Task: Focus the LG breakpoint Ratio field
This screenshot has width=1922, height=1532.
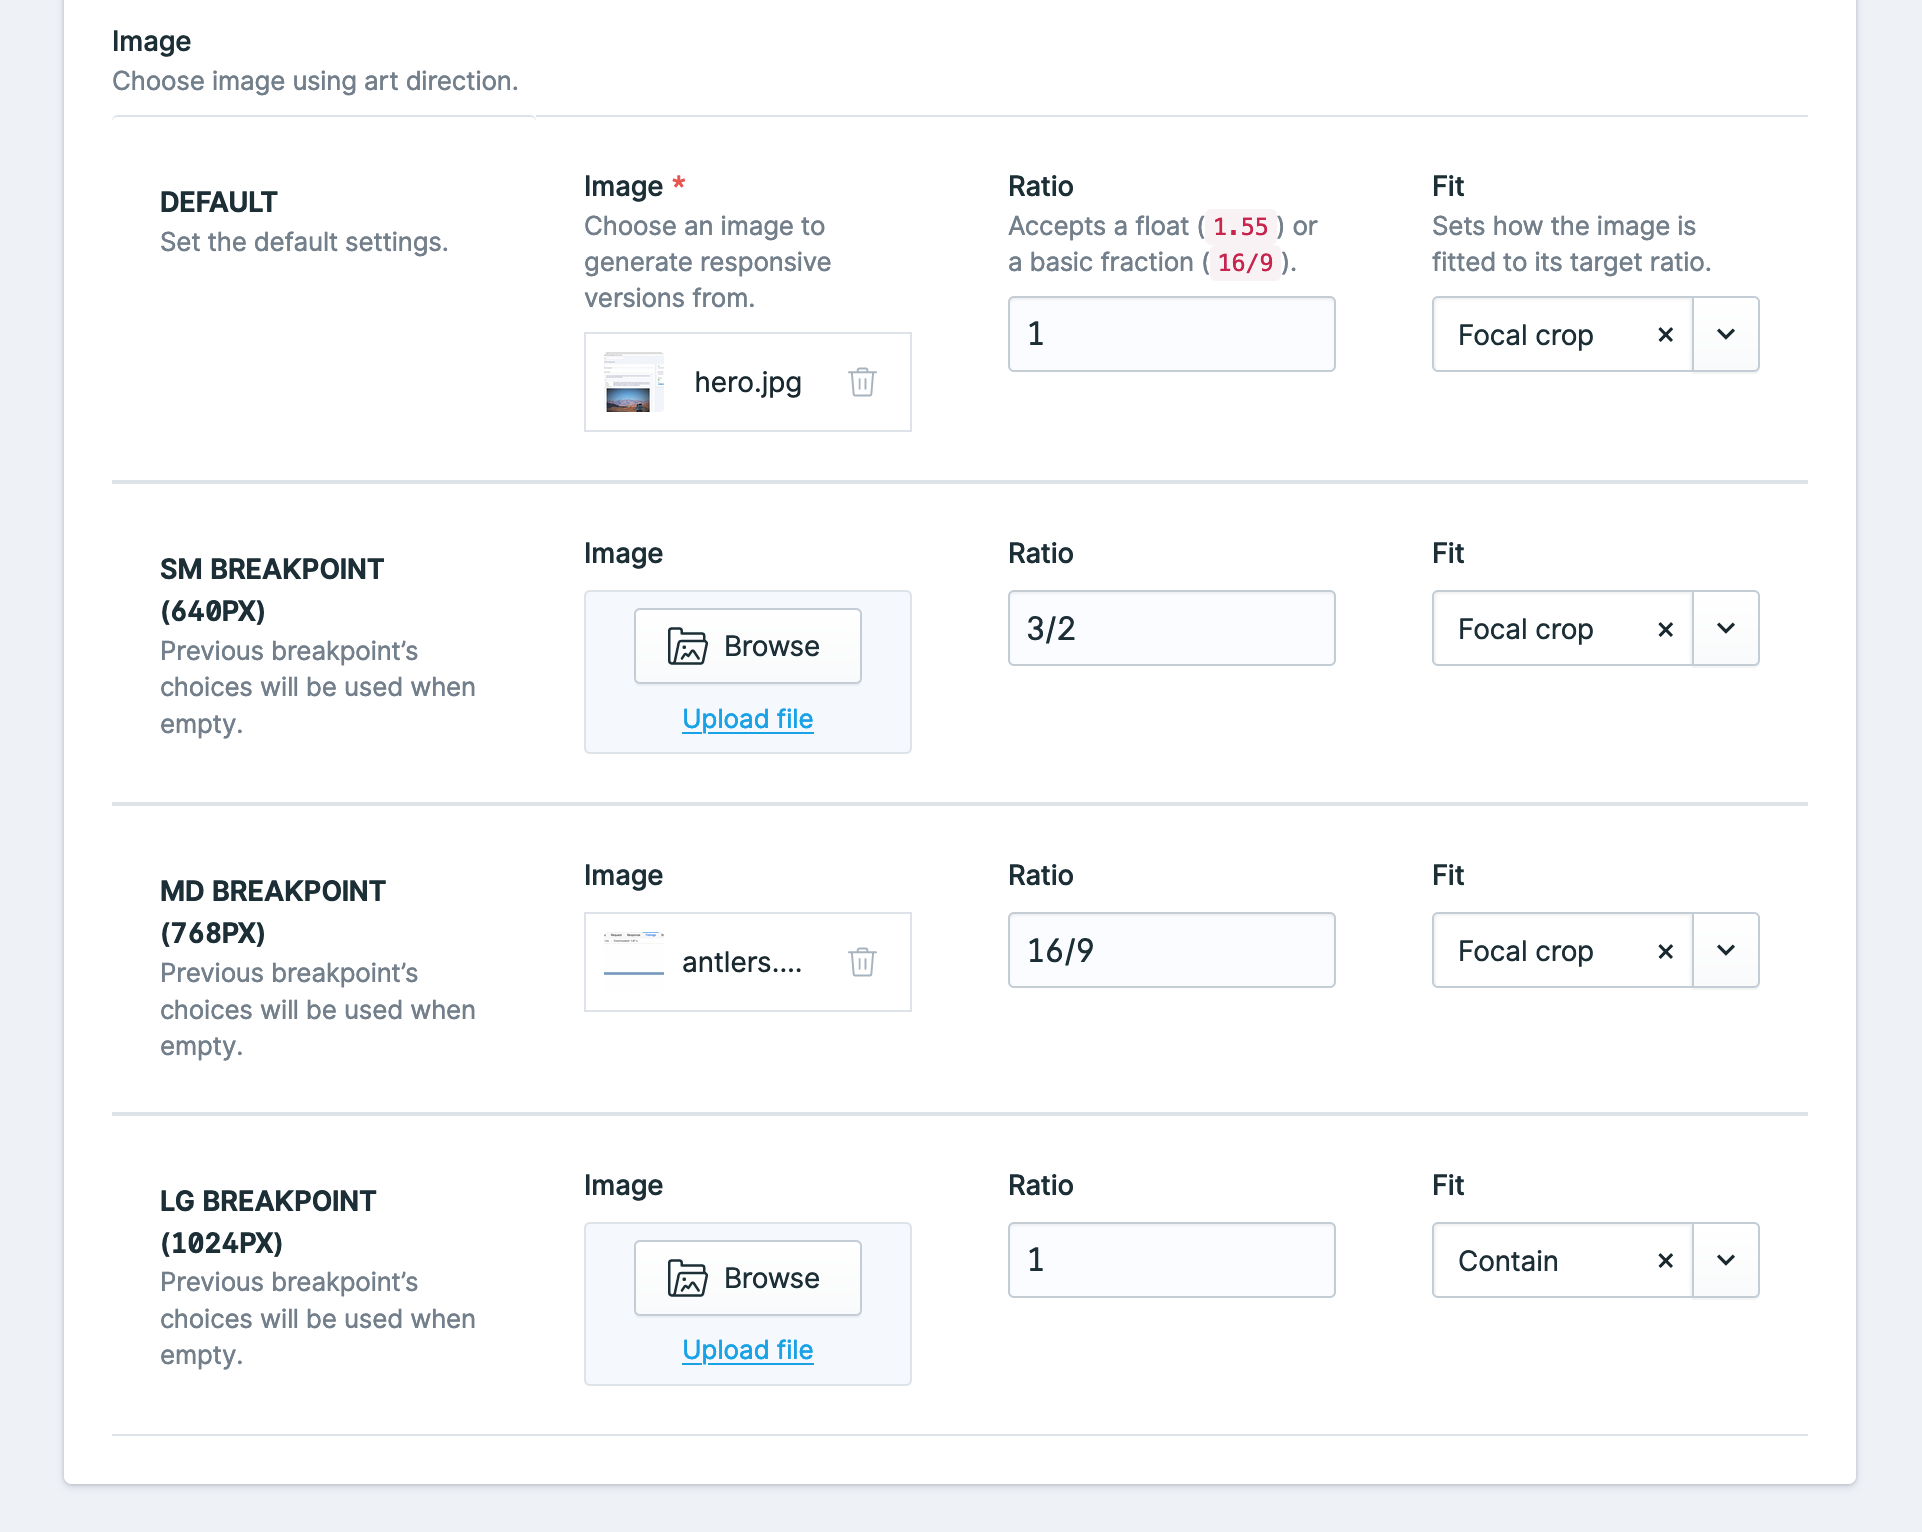Action: click(1171, 1260)
